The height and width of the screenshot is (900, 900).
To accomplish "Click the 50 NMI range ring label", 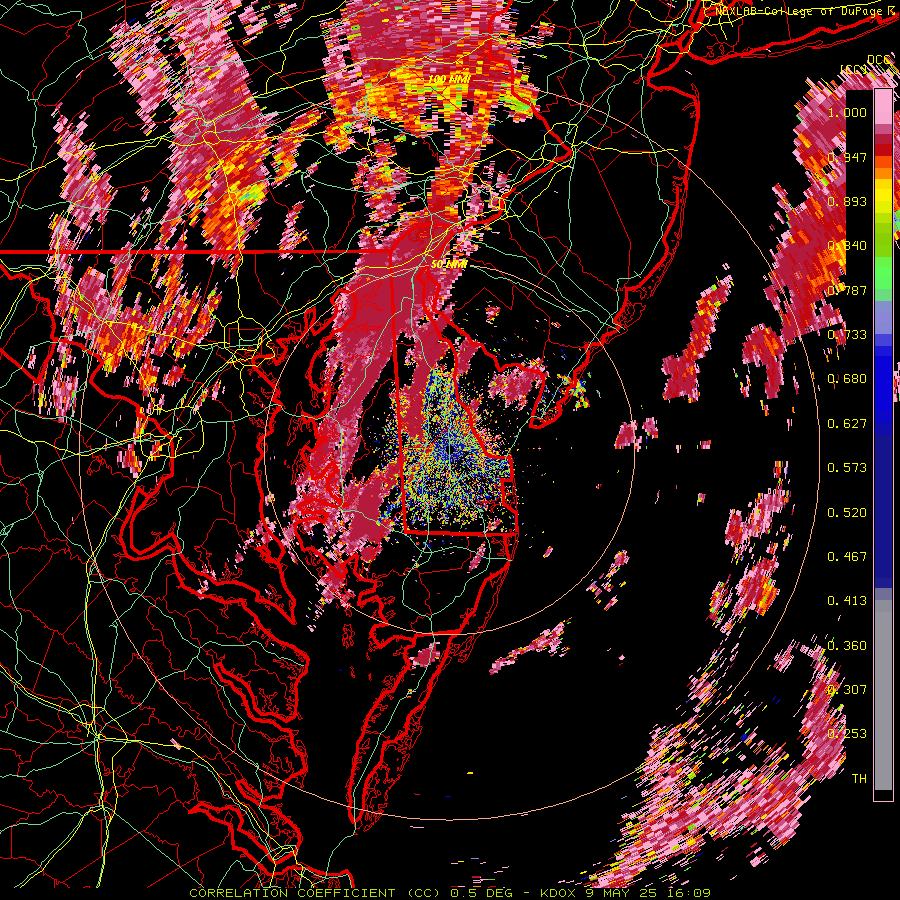I will click(x=449, y=265).
